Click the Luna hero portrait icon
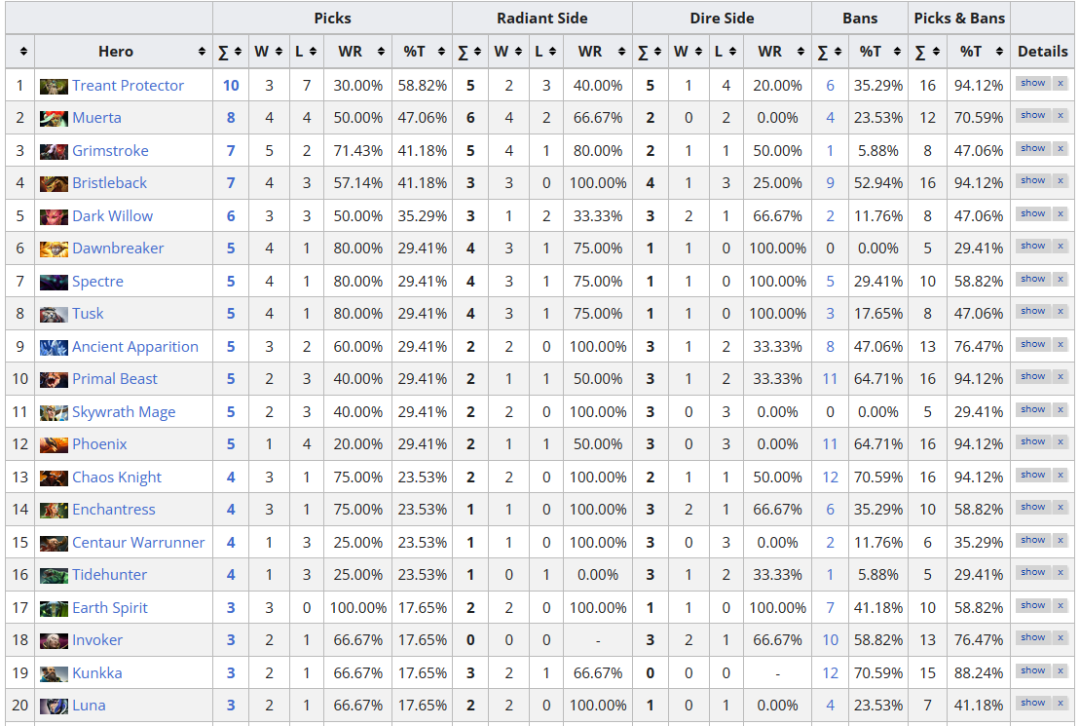The height and width of the screenshot is (726, 1080). [x=54, y=706]
